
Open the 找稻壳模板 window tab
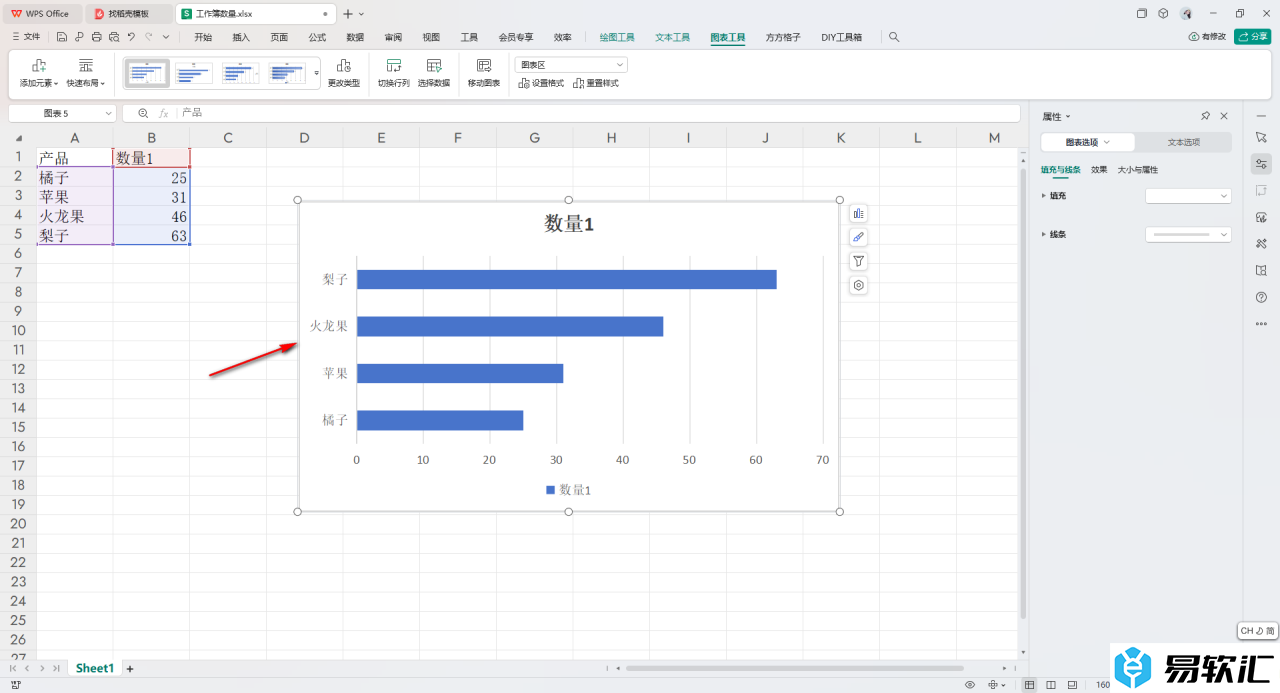pos(129,13)
